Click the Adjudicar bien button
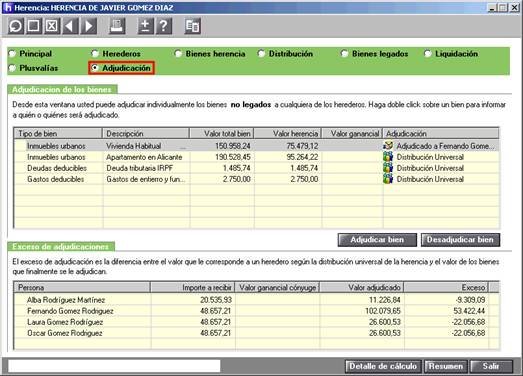The width and height of the screenshot is (523, 376). 377,240
